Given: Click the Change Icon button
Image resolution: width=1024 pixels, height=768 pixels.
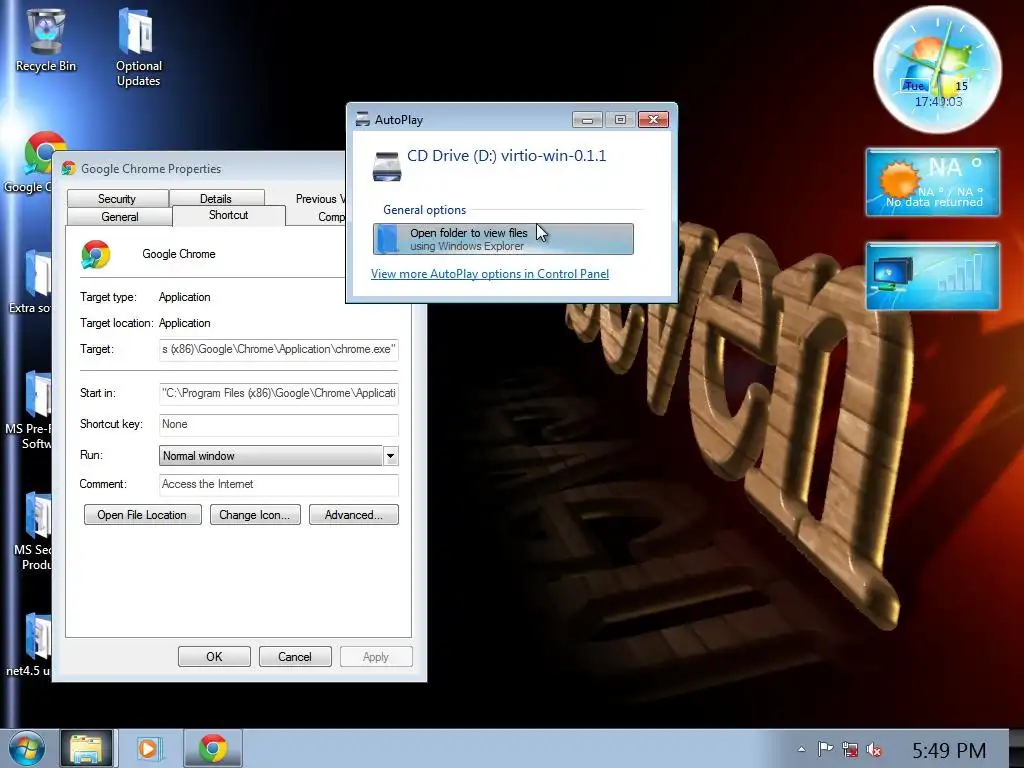Looking at the screenshot, I should [x=255, y=515].
